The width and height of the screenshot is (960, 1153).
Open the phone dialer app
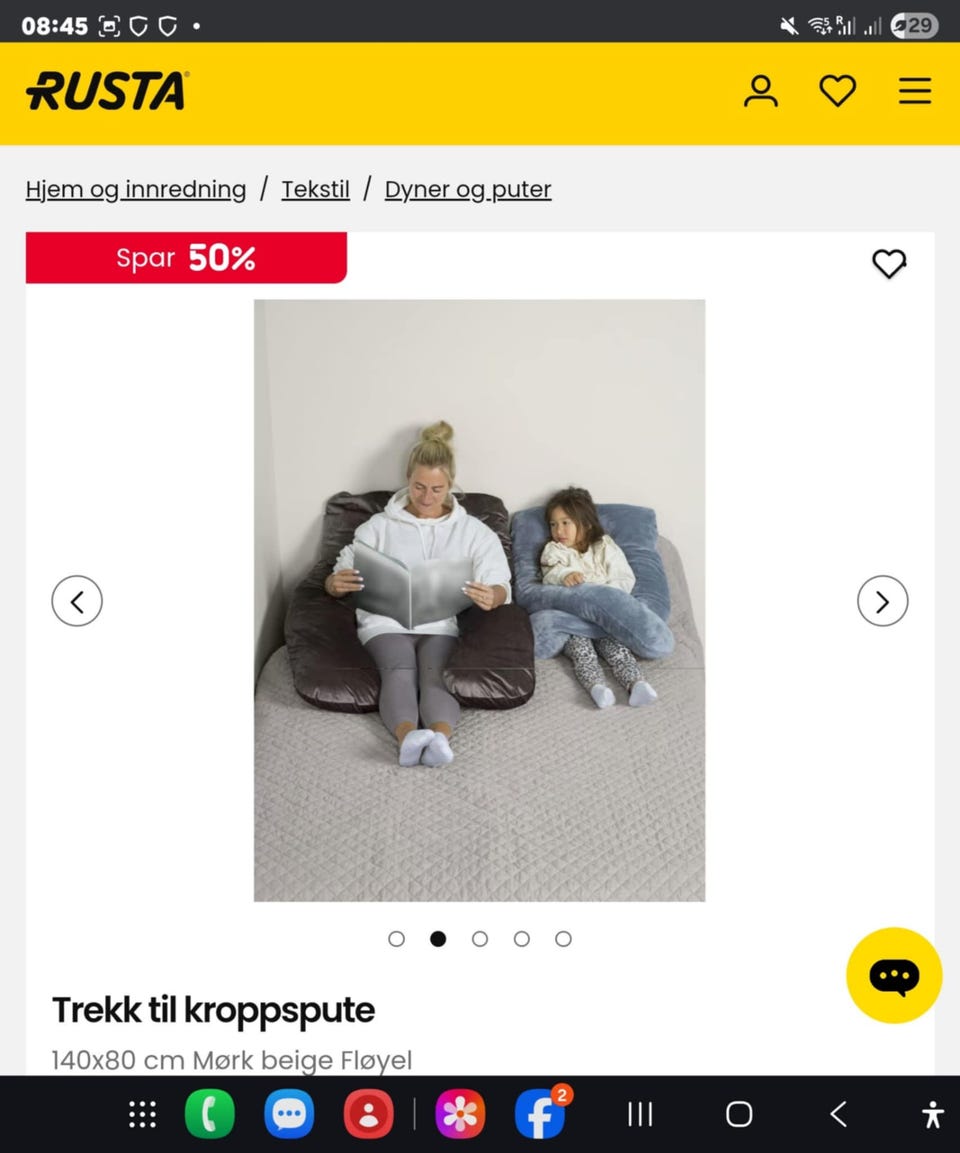coord(209,1114)
